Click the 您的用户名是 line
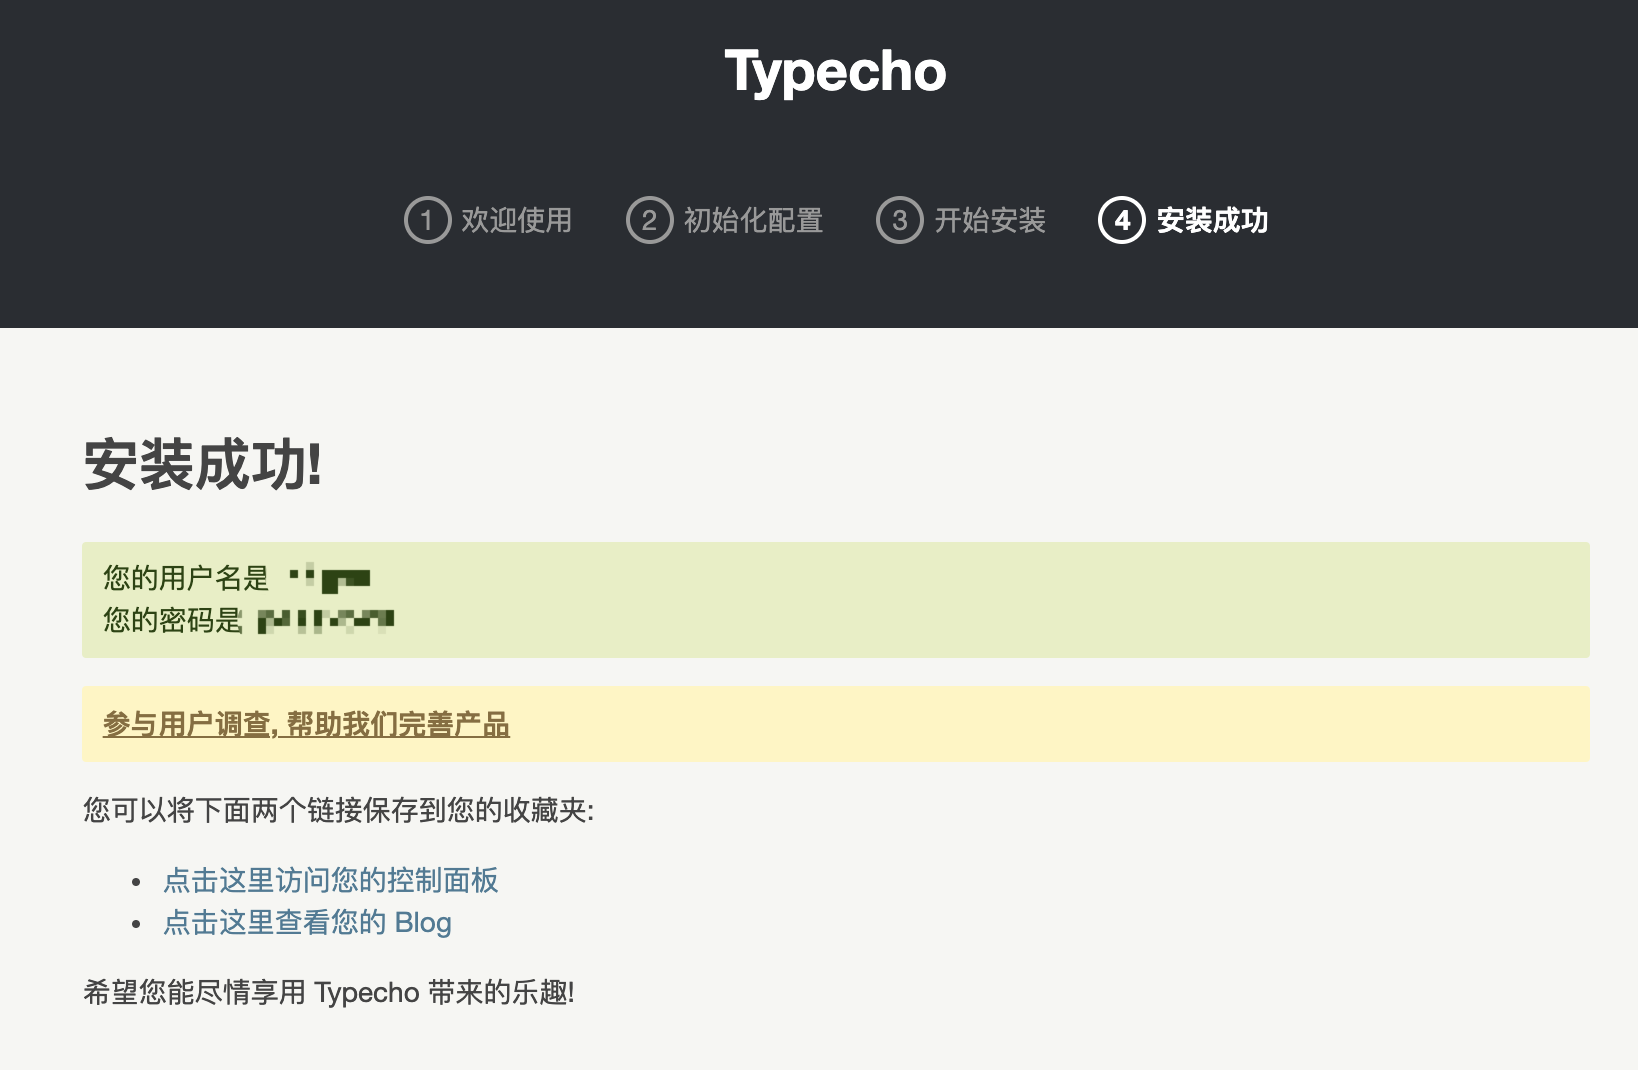Viewport: 1638px width, 1070px height. pos(237,578)
